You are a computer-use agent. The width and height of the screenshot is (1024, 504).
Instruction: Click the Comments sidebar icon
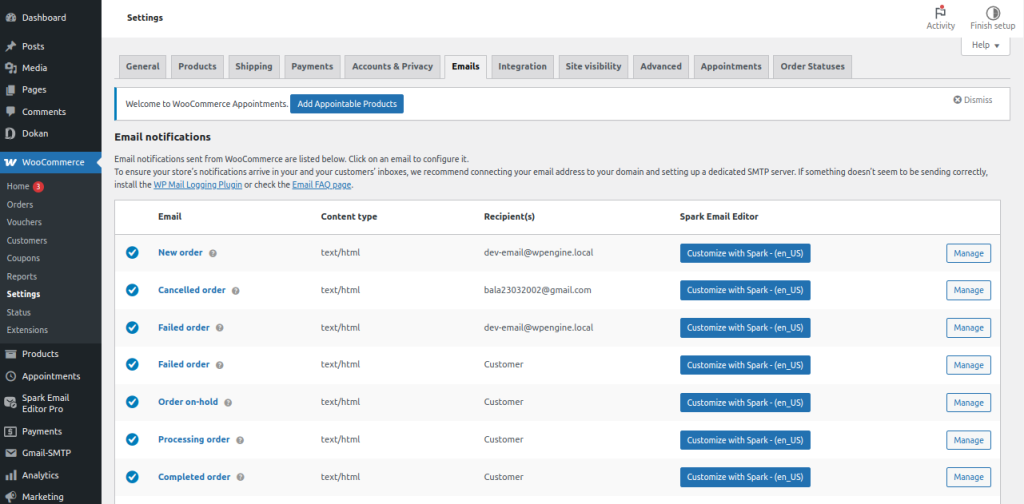pyautogui.click(x=10, y=111)
